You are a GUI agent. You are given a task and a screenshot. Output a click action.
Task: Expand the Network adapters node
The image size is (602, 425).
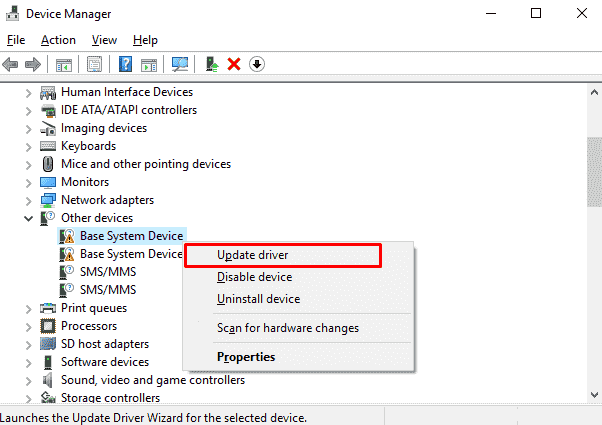click(28, 201)
